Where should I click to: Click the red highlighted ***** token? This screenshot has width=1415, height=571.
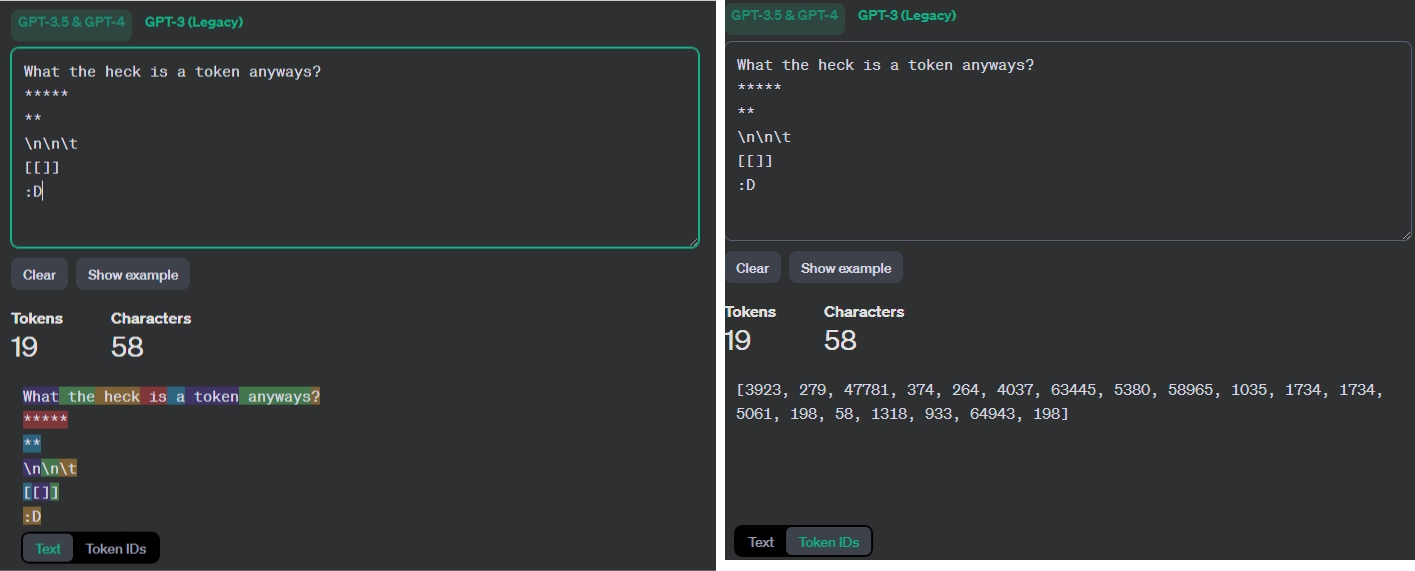tap(46, 420)
